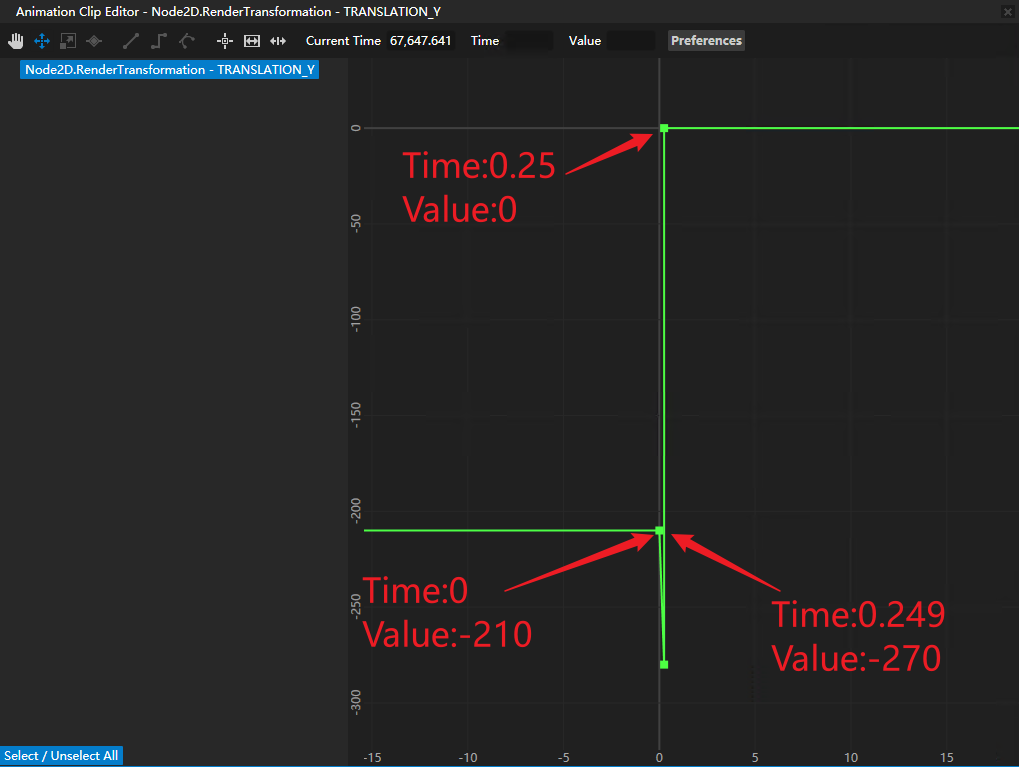Click Select / Unselect All
This screenshot has width=1019, height=767.
[61, 755]
